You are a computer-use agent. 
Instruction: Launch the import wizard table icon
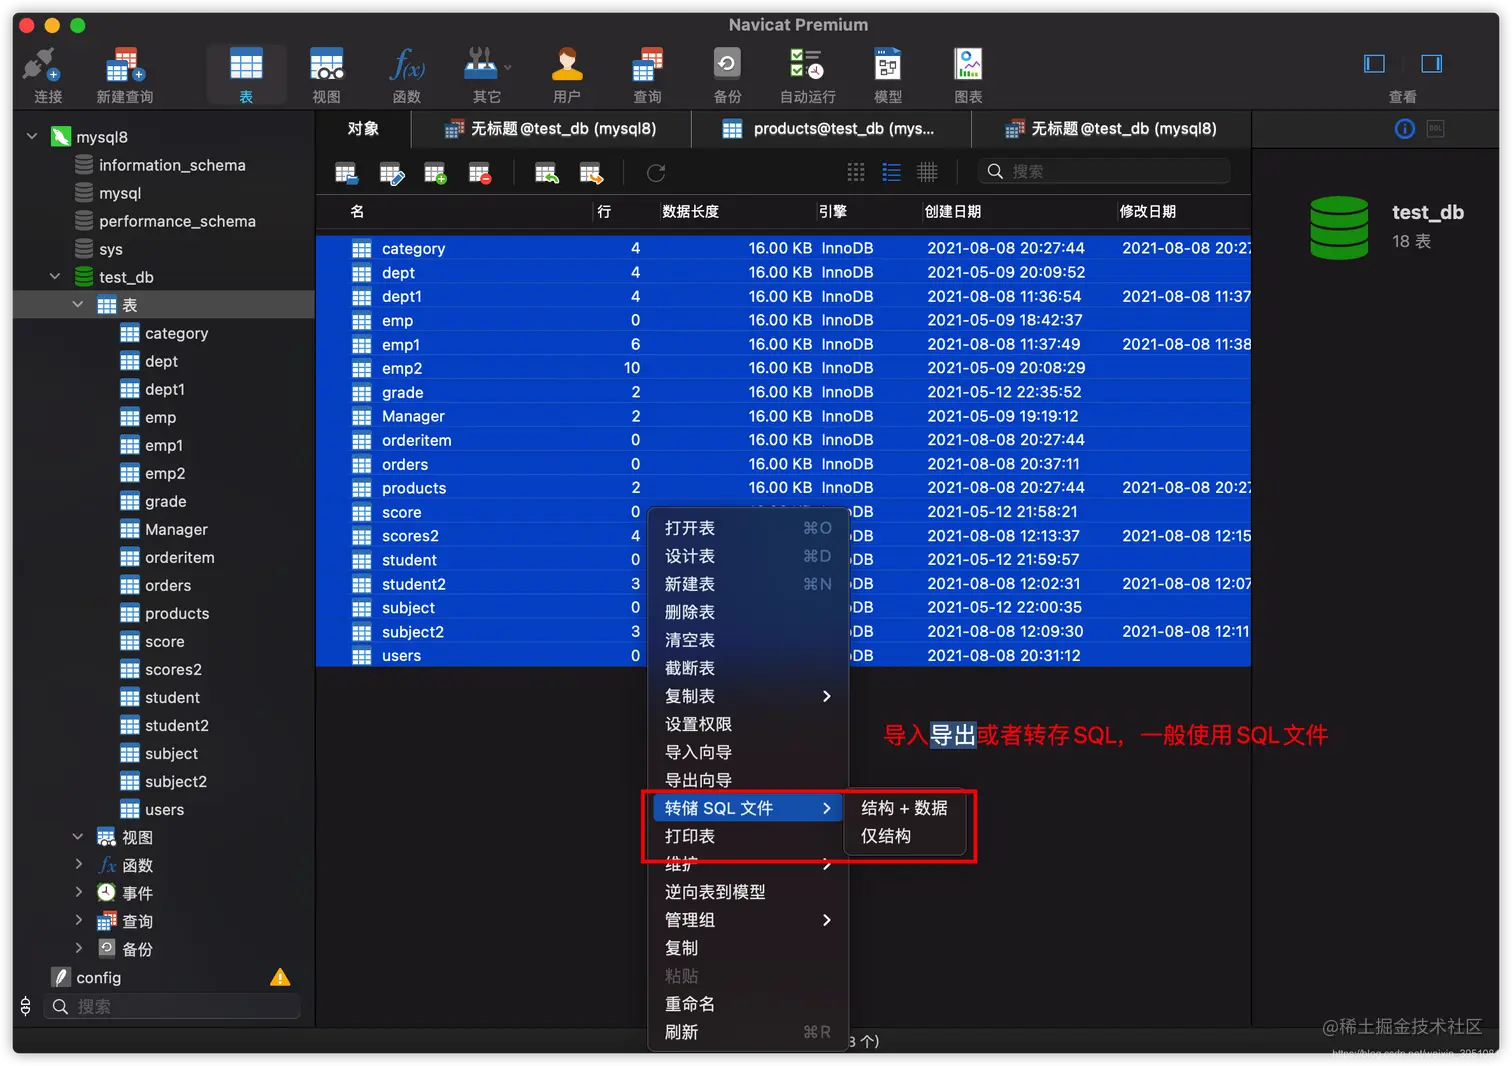click(x=546, y=172)
